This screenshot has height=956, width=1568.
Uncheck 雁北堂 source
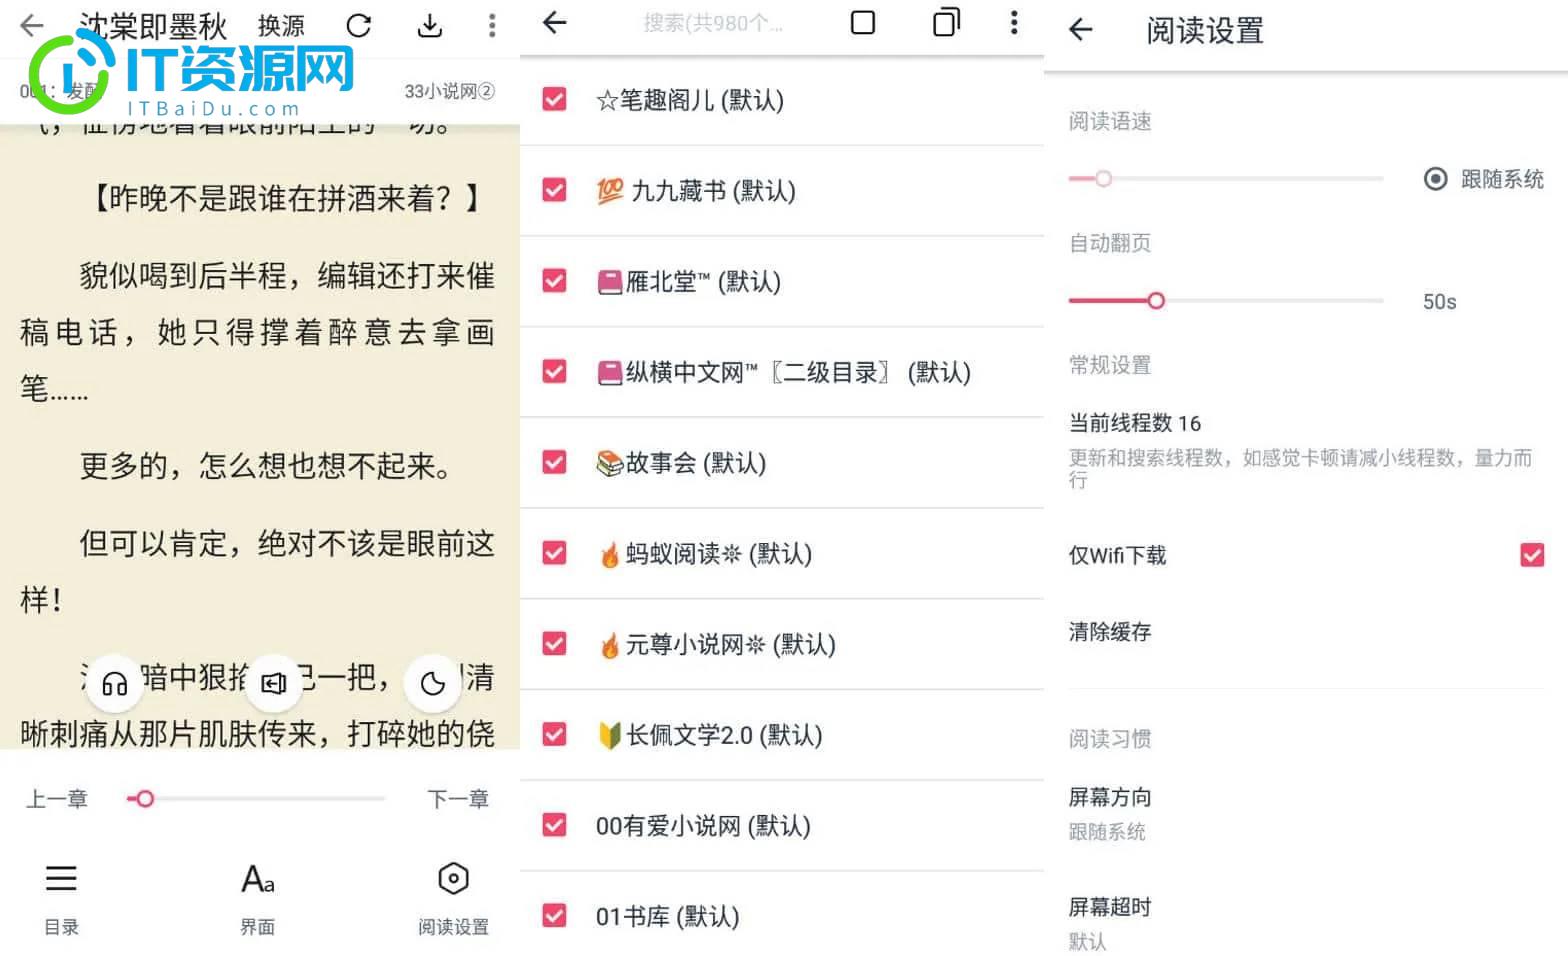click(554, 281)
